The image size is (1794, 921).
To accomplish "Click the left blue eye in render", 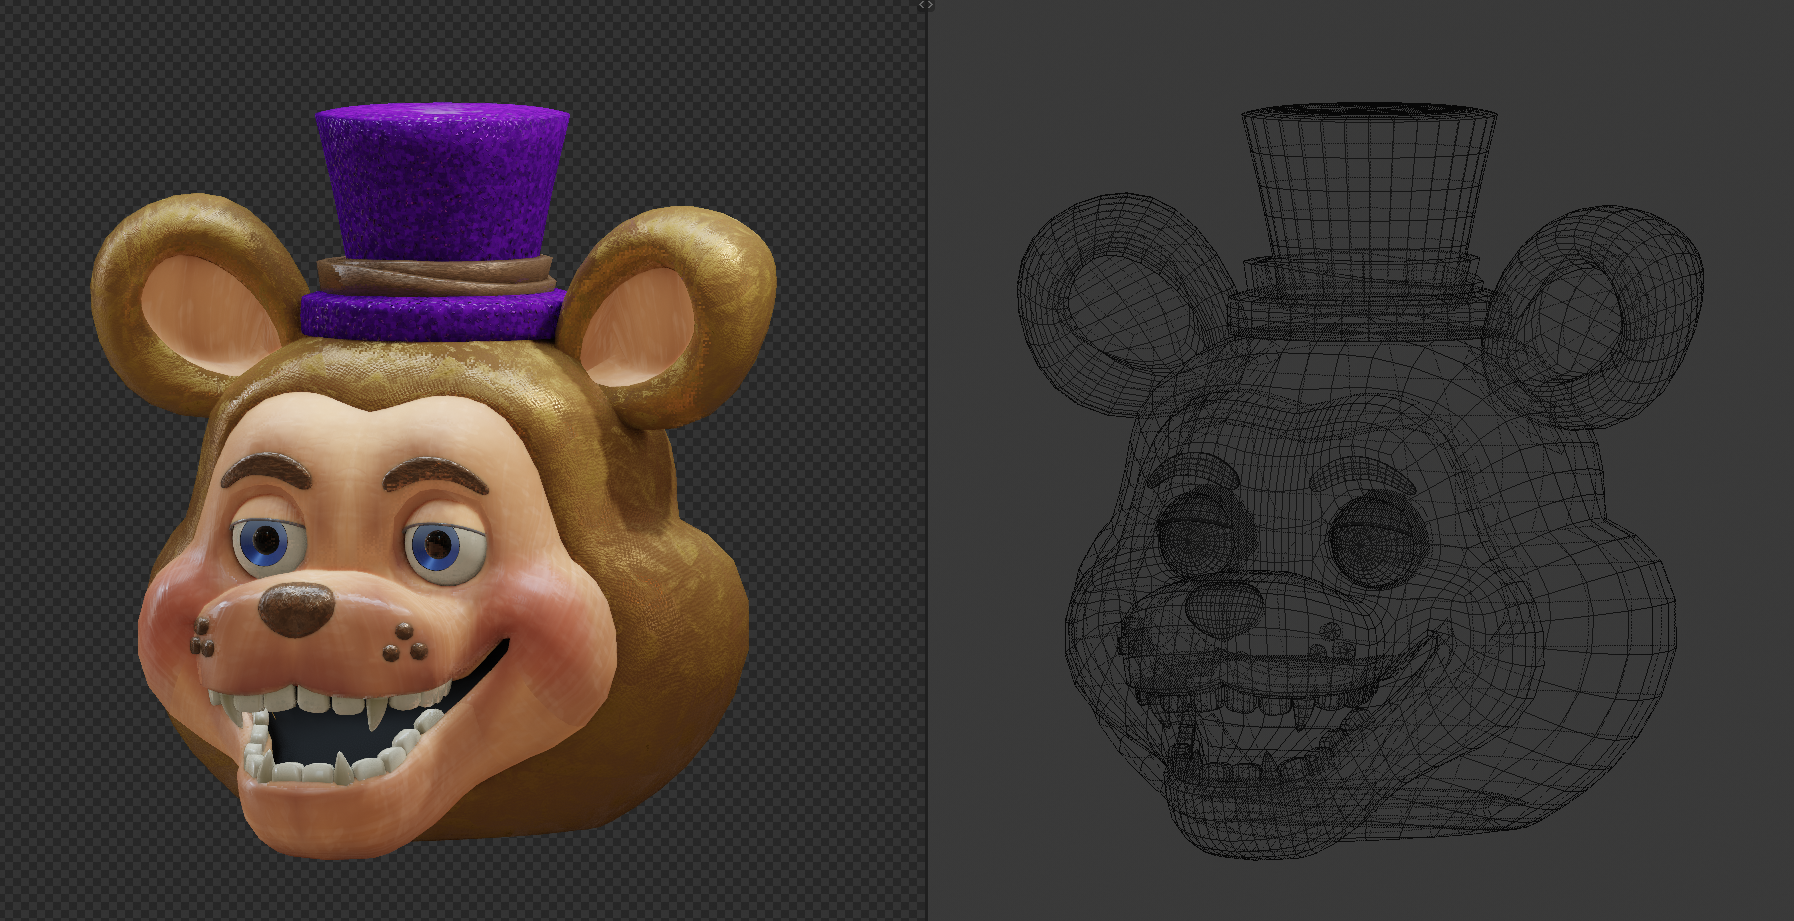I will [267, 545].
